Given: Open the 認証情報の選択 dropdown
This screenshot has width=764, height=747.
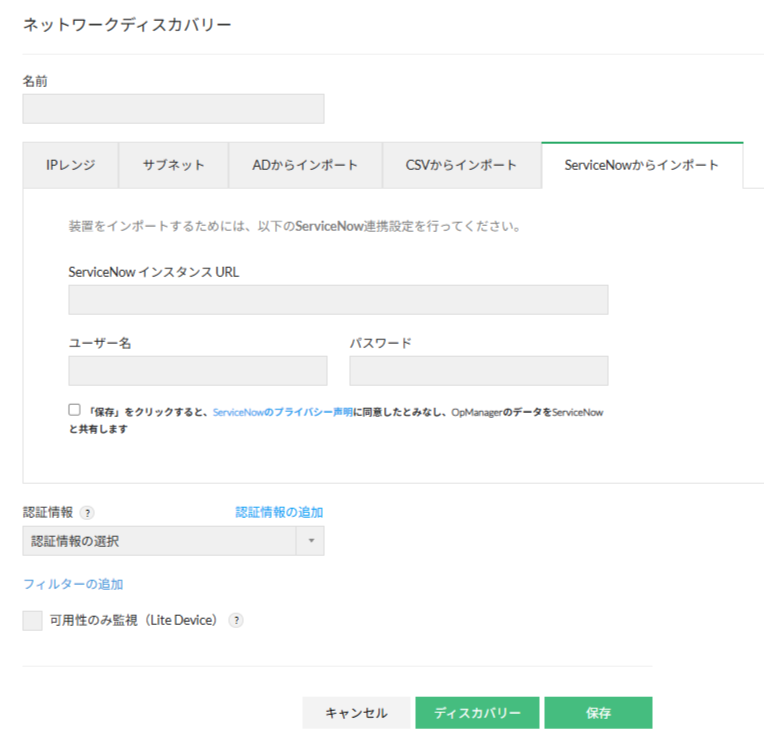Looking at the screenshot, I should click(x=160, y=541).
